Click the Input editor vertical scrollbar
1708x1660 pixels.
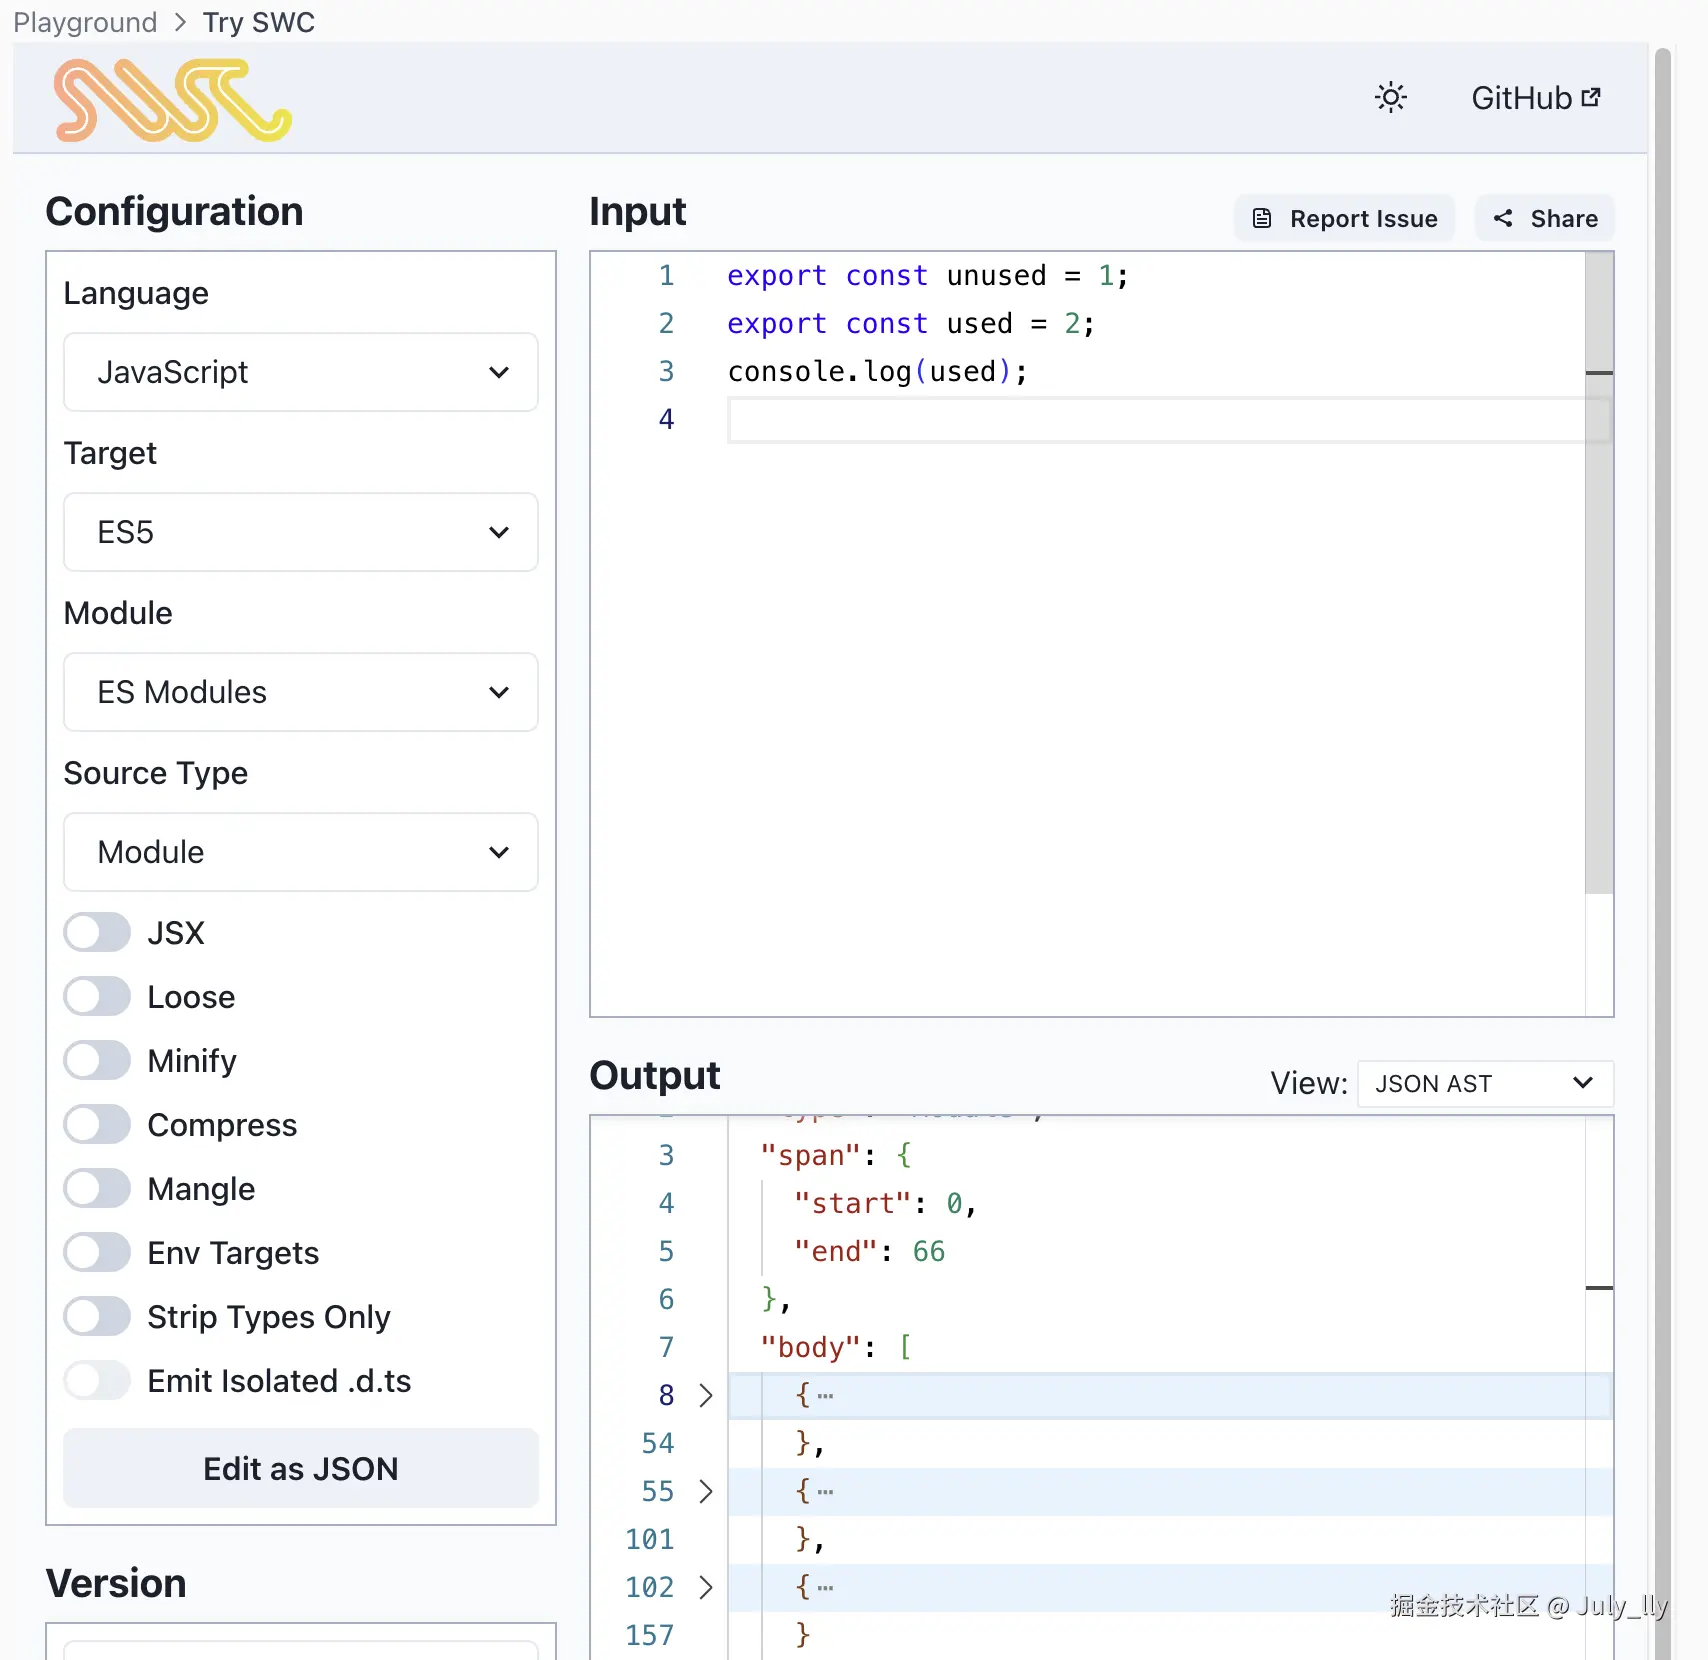pyautogui.click(x=1599, y=573)
